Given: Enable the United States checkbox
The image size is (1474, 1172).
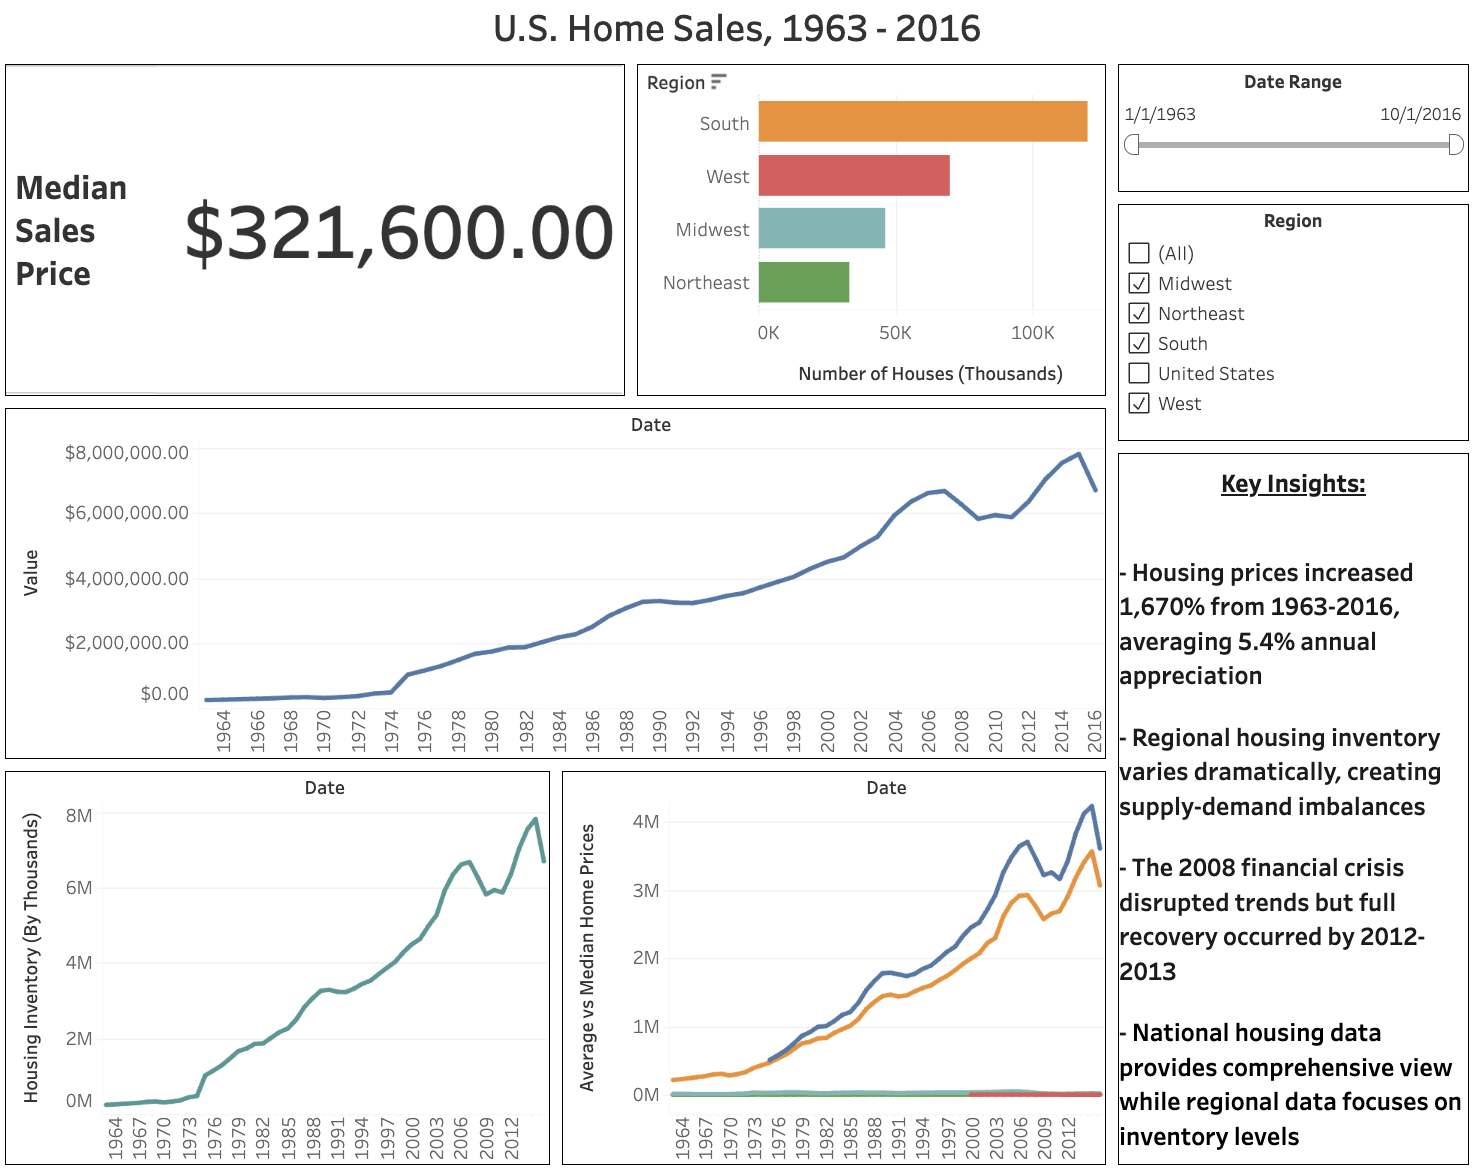Looking at the screenshot, I should point(1139,373).
